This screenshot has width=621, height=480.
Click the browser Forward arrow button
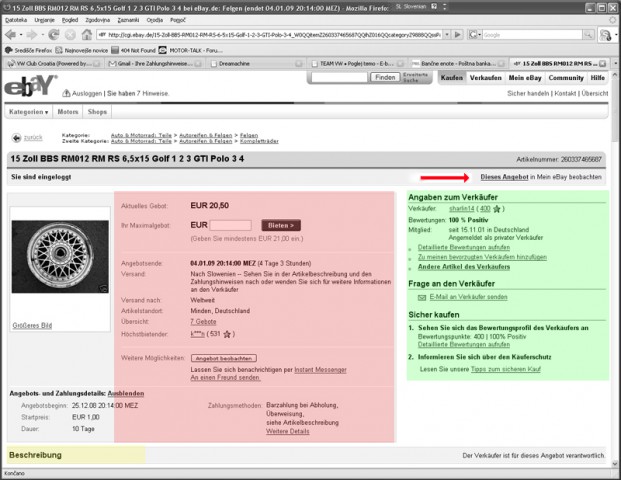pyautogui.click(x=32, y=35)
